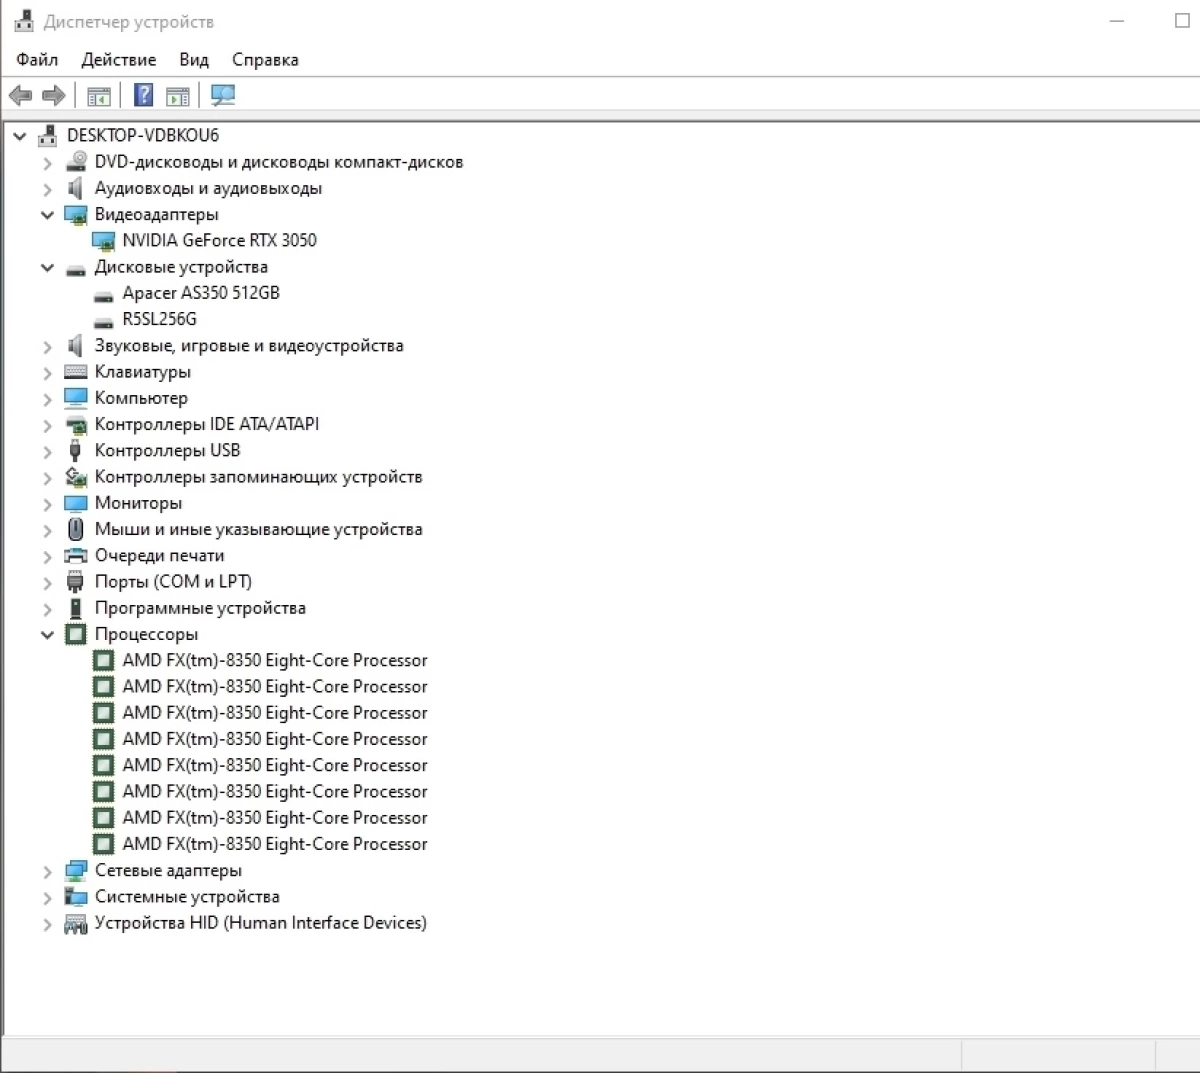Image resolution: width=1200 pixels, height=1073 pixels.
Task: Select Устройства HID (Human Interface Devices) label
Action: click(x=261, y=923)
